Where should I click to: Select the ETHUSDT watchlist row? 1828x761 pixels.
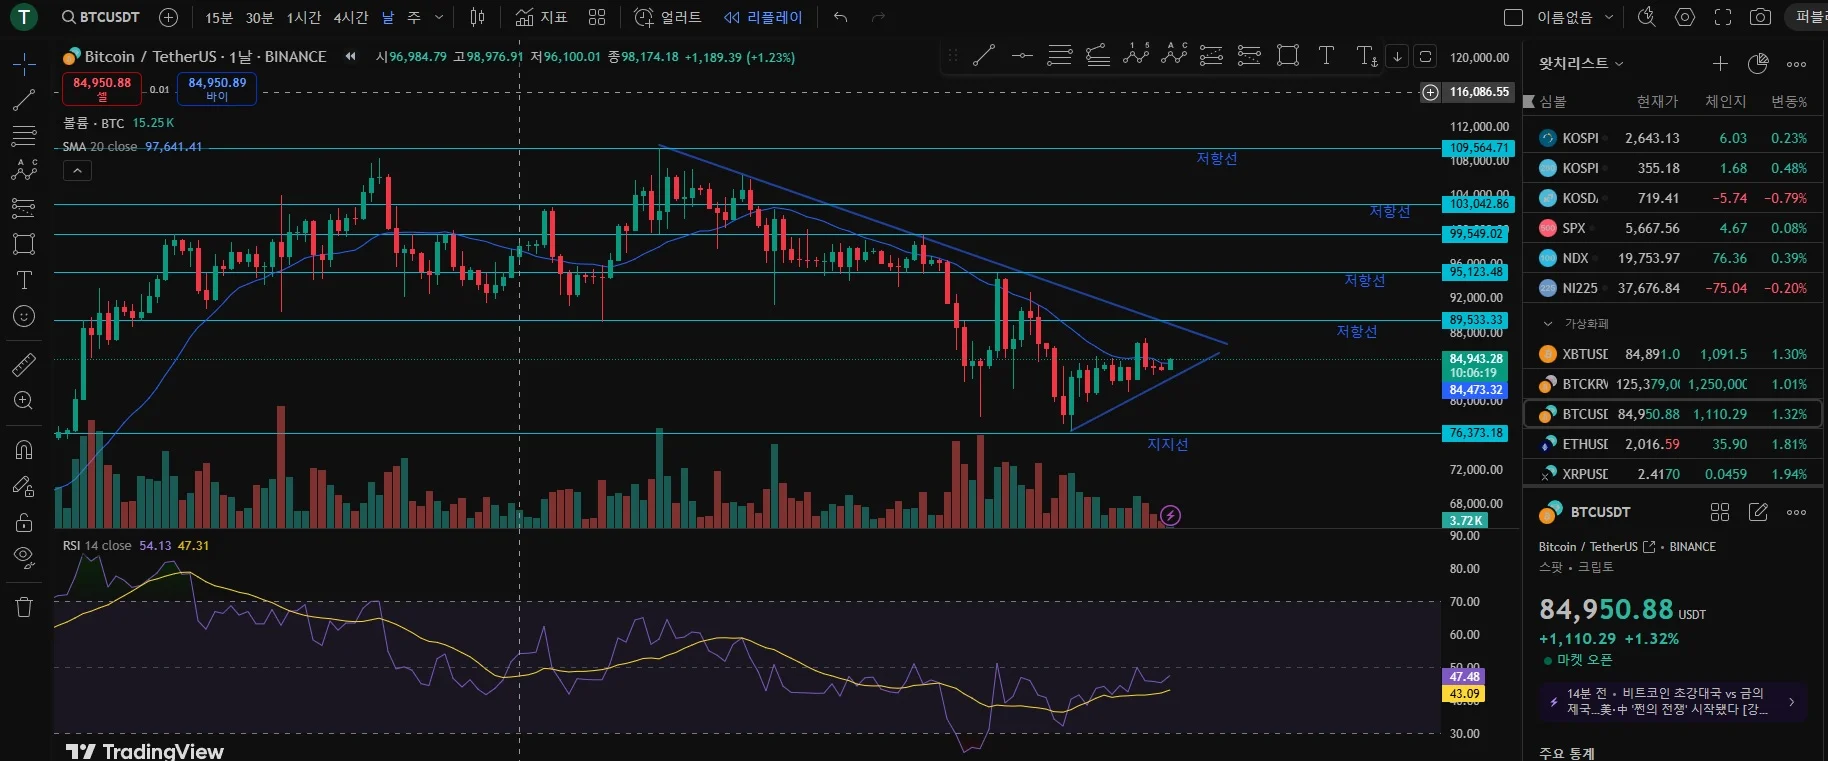point(1673,444)
